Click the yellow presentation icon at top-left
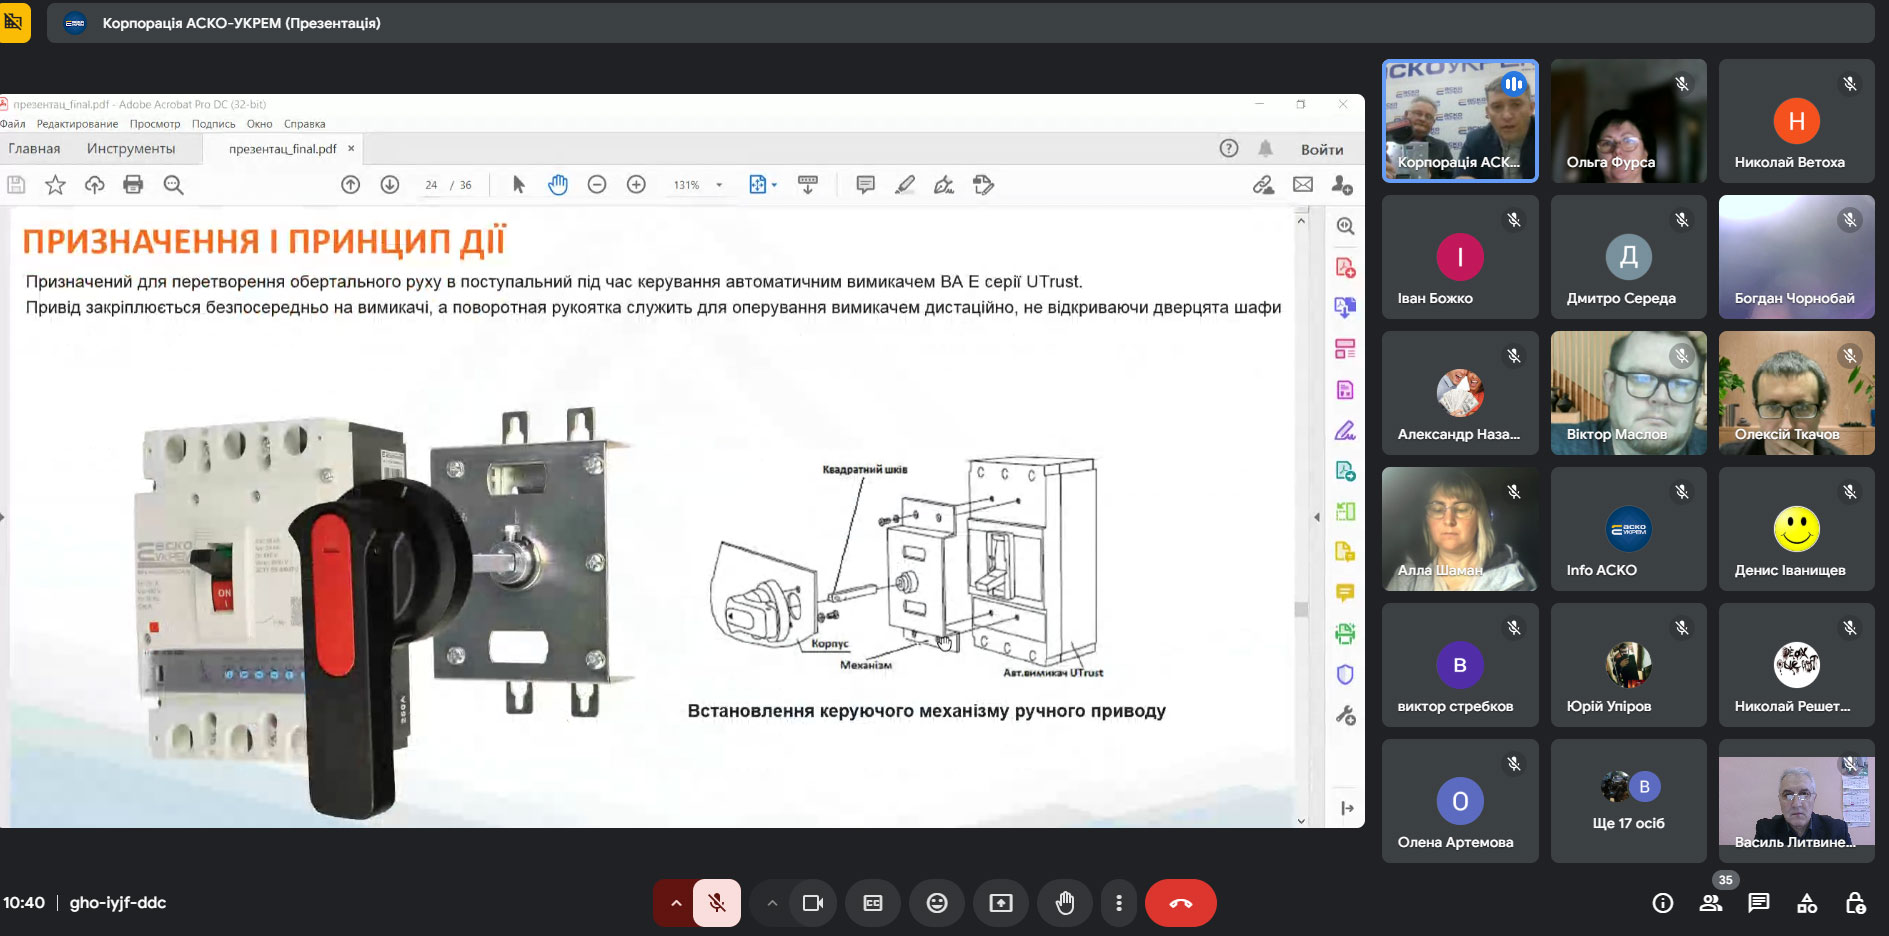 tap(14, 22)
